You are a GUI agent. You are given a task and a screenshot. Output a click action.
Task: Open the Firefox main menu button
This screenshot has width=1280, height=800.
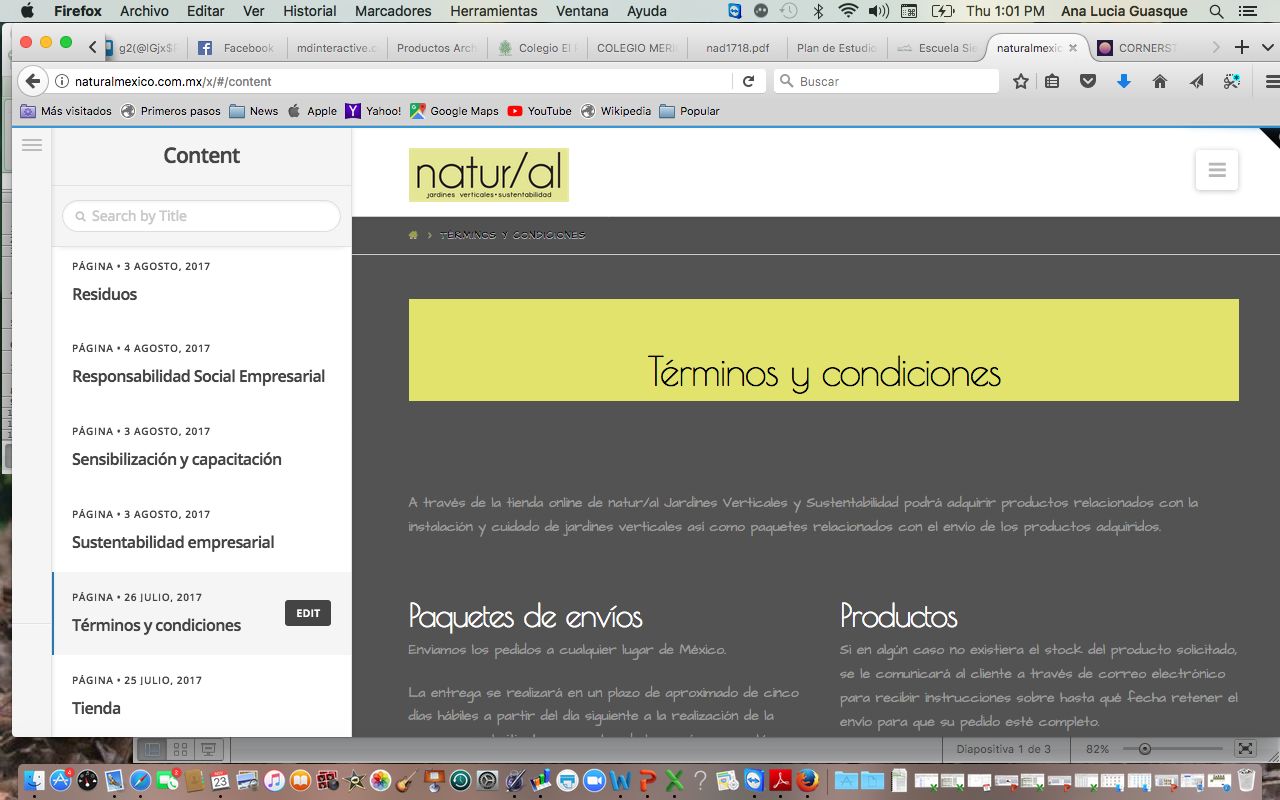(x=1271, y=81)
